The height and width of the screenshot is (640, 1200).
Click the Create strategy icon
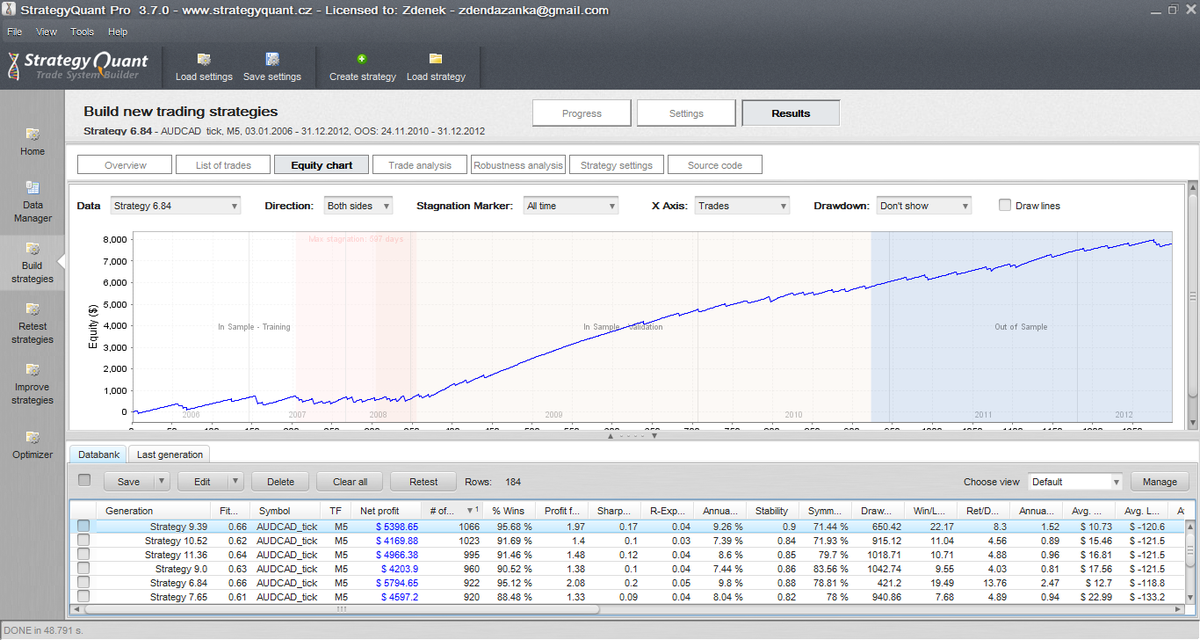tap(362, 60)
